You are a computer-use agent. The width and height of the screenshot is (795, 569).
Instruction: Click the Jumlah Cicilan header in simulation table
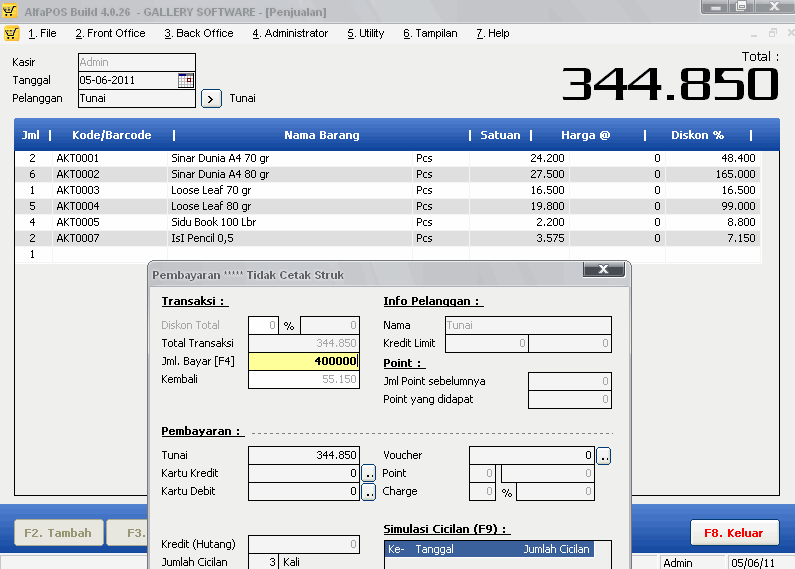[x=556, y=549]
